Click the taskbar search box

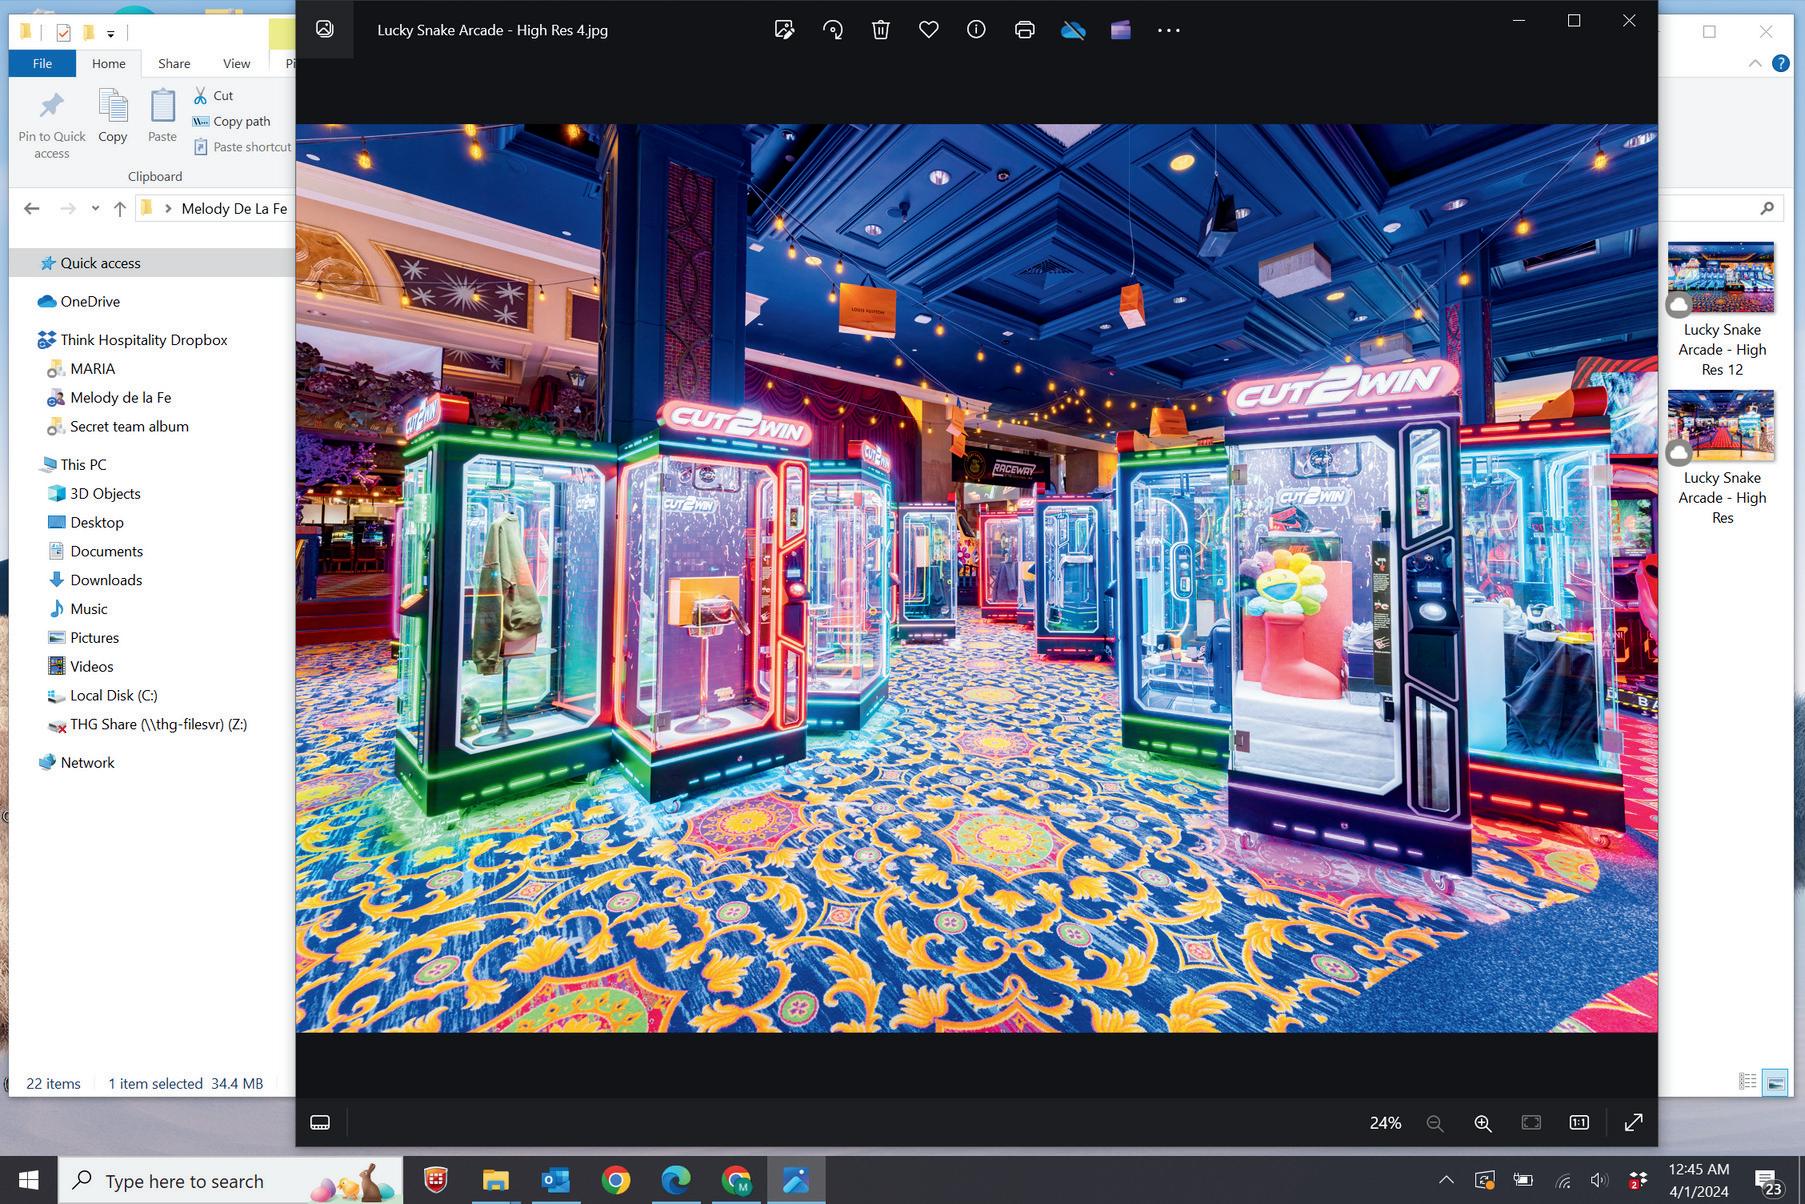[231, 1181]
